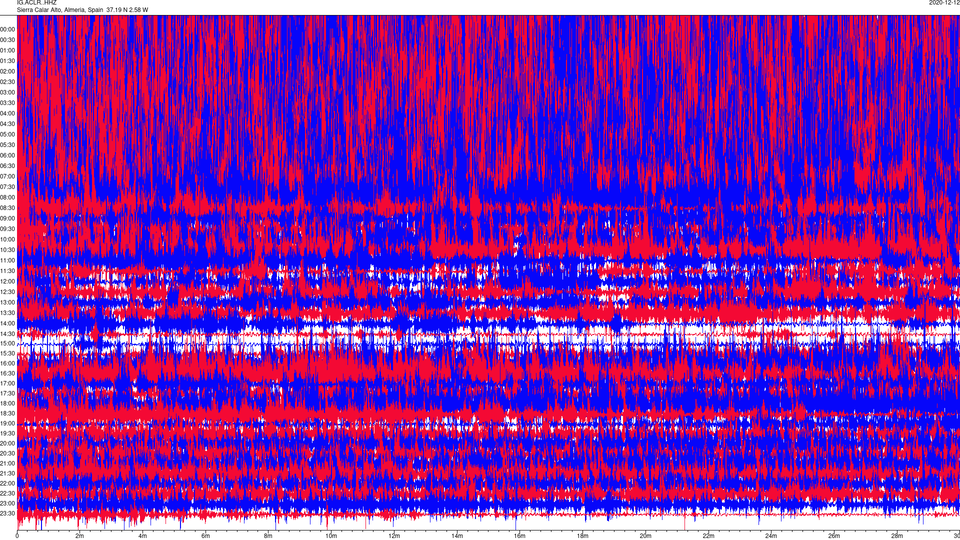Image resolution: width=960 pixels, height=540 pixels.
Task: Click the 19:00 time row label
Action: pos(8,423)
